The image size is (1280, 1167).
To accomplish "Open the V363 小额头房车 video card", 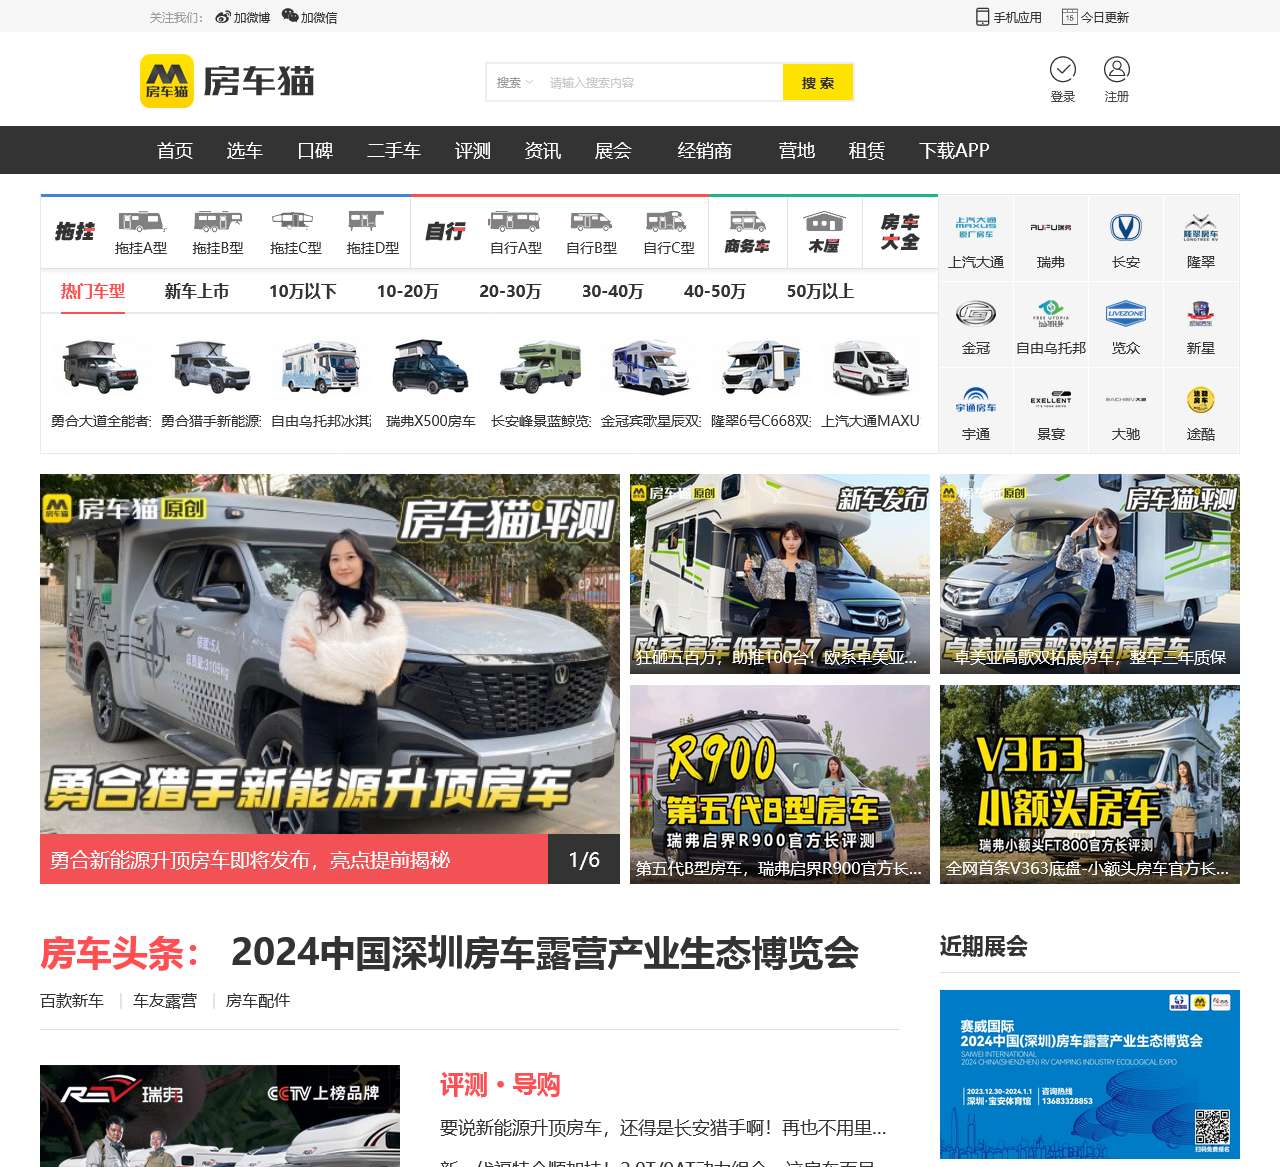I will point(1090,784).
